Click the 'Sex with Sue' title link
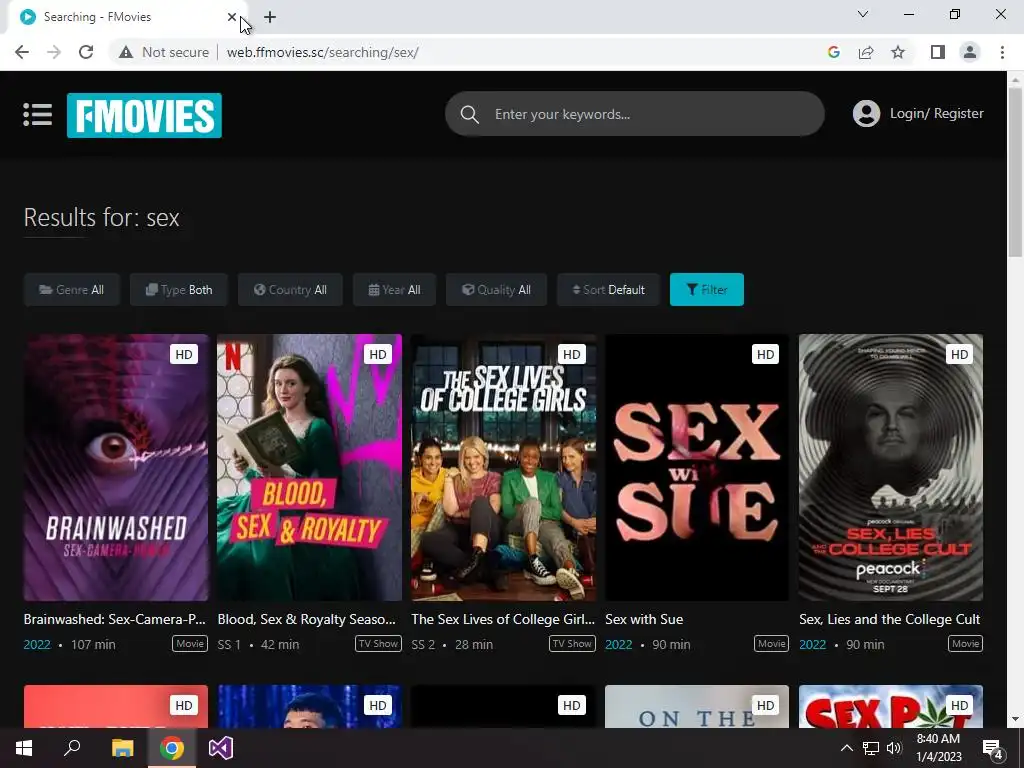This screenshot has height=768, width=1024. click(644, 619)
